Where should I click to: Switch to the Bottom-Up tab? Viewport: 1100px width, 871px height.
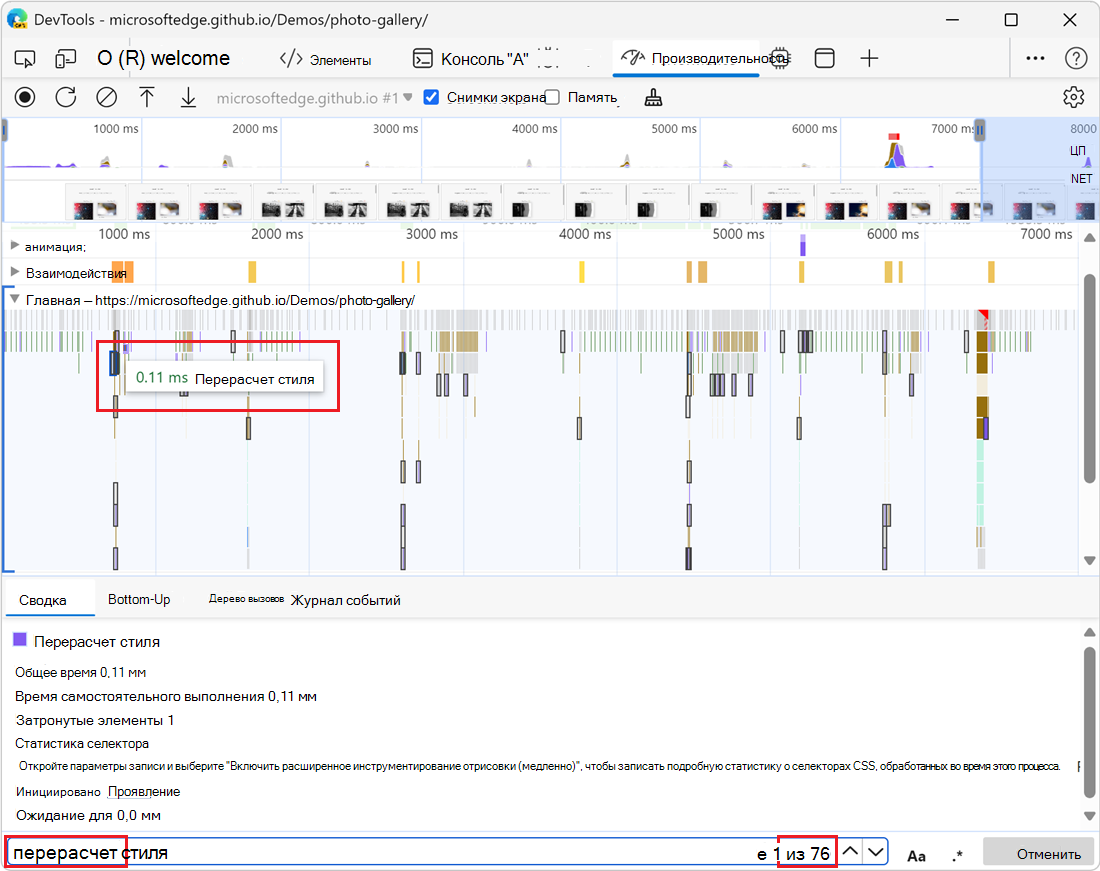point(139,600)
